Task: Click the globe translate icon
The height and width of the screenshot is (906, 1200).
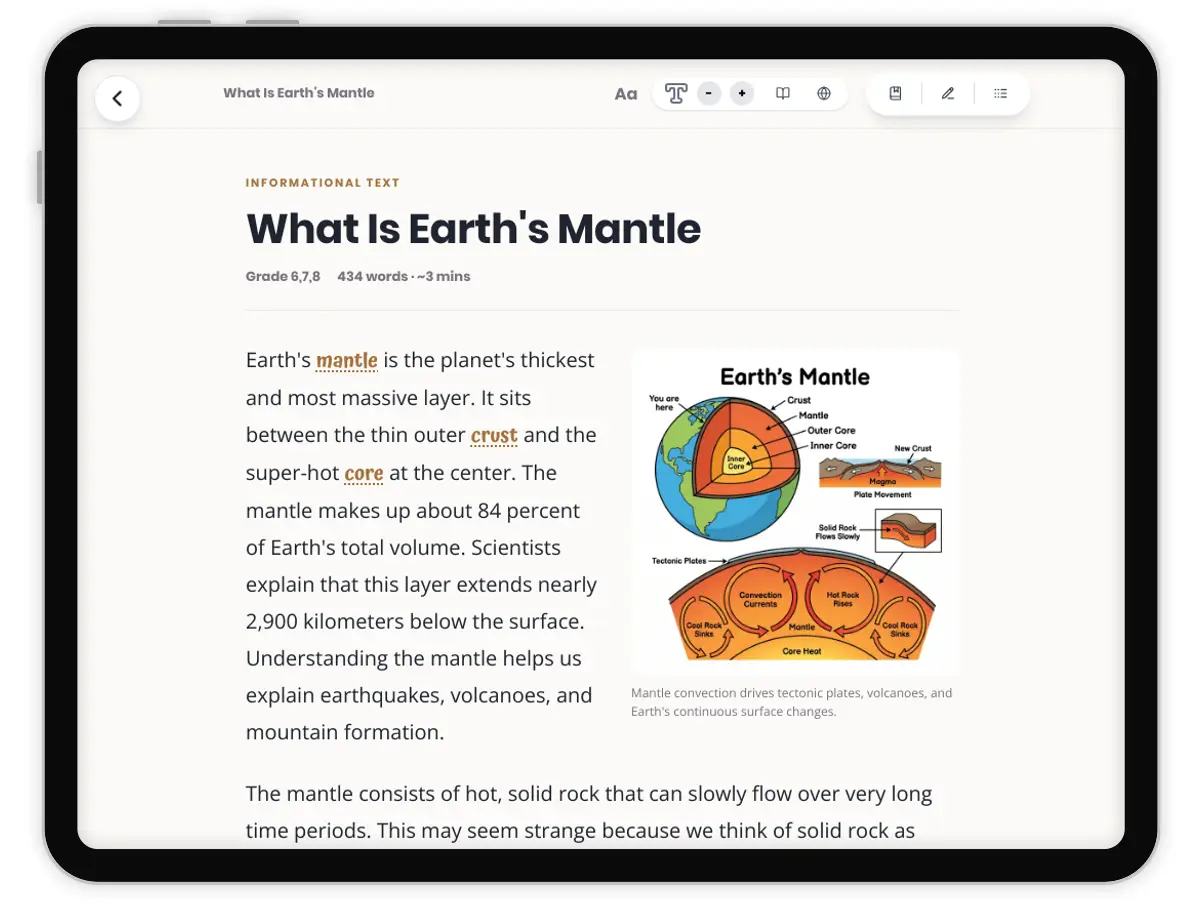Action: tap(824, 94)
